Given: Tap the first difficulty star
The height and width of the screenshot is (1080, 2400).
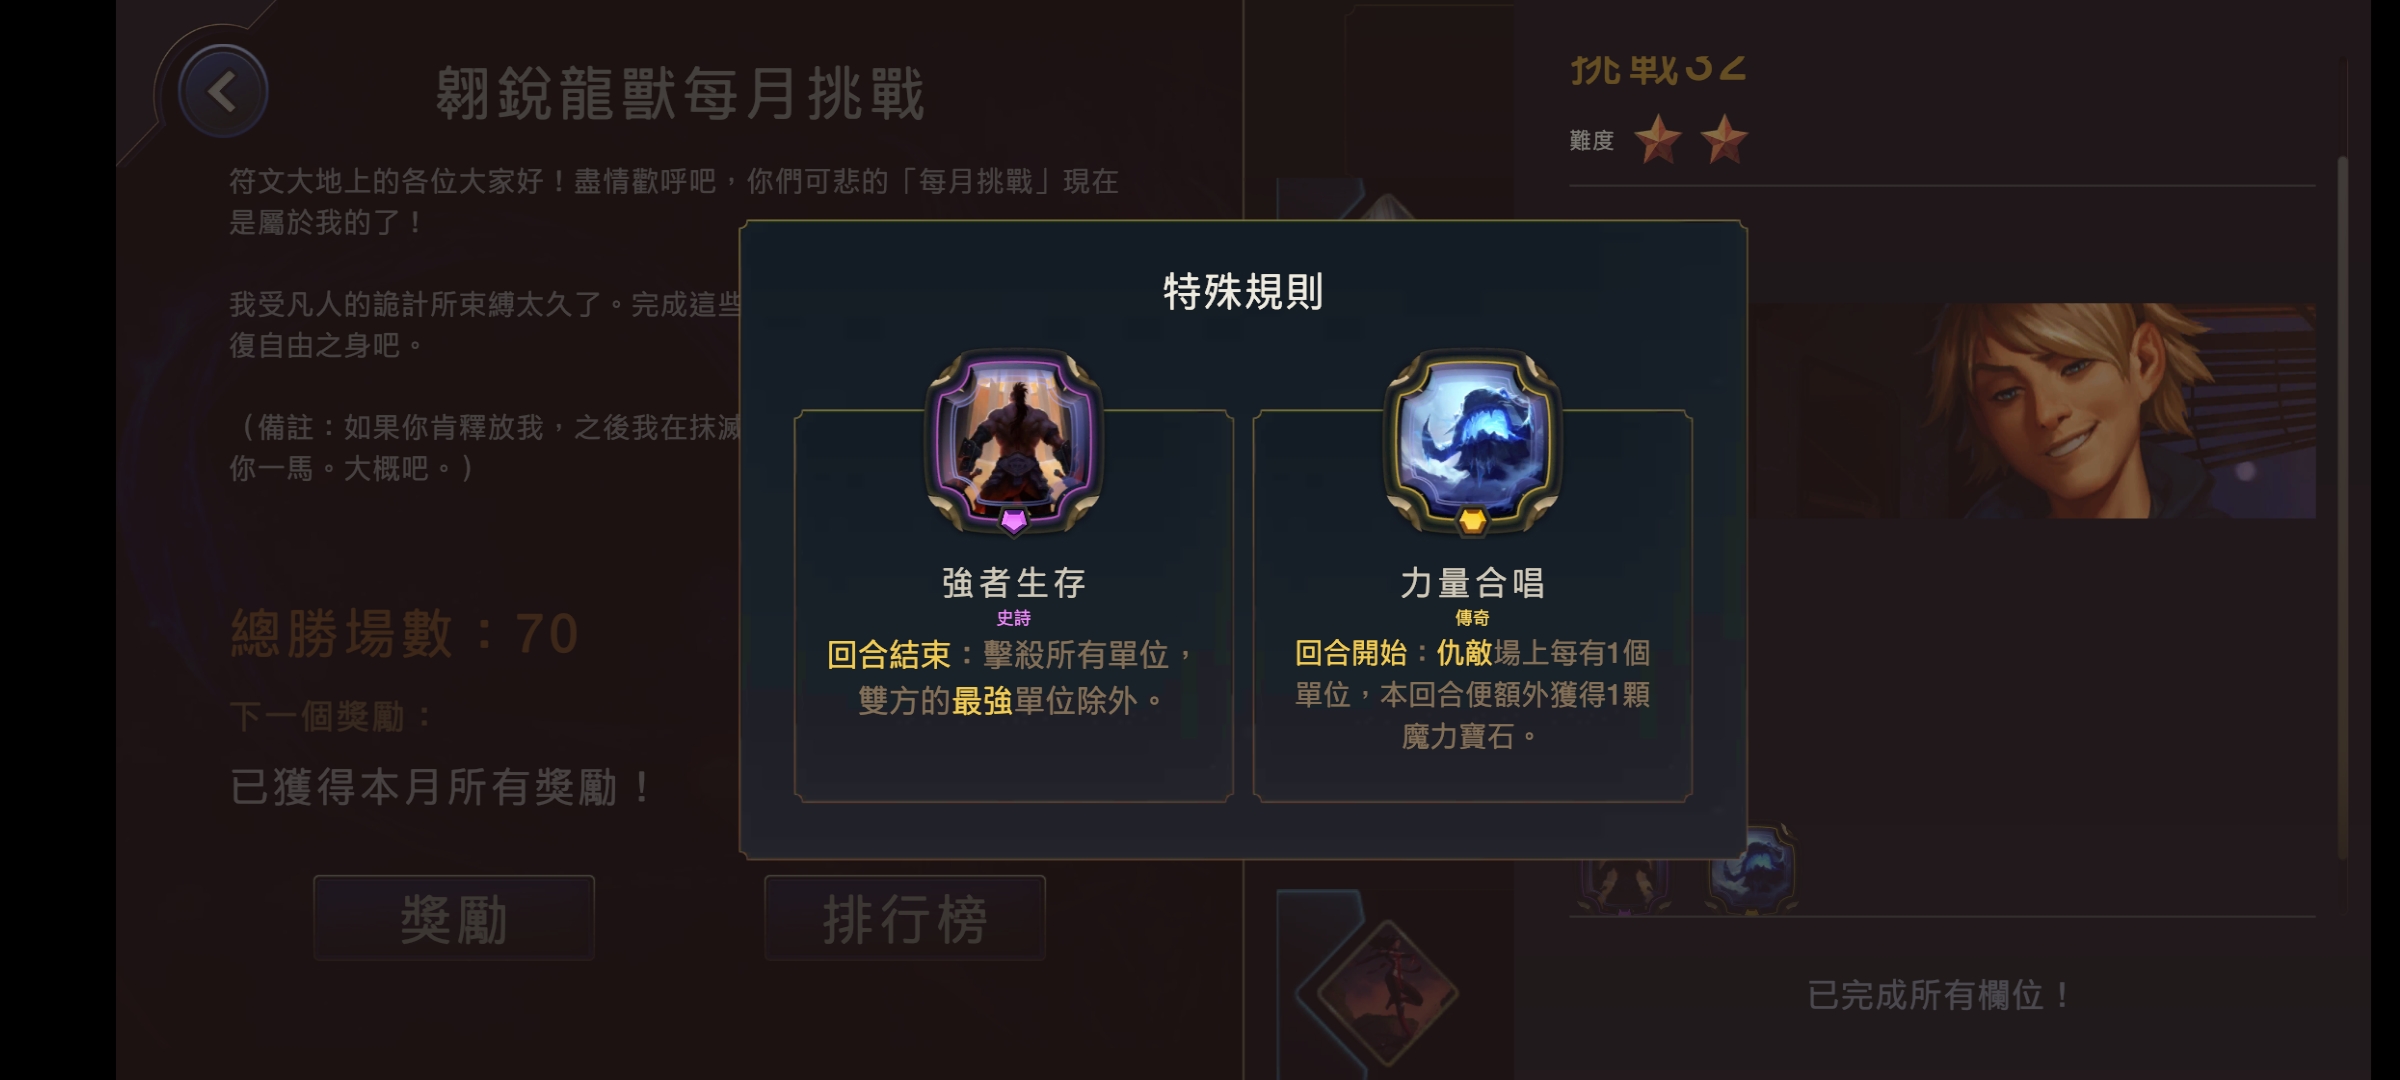Looking at the screenshot, I should [x=1657, y=139].
